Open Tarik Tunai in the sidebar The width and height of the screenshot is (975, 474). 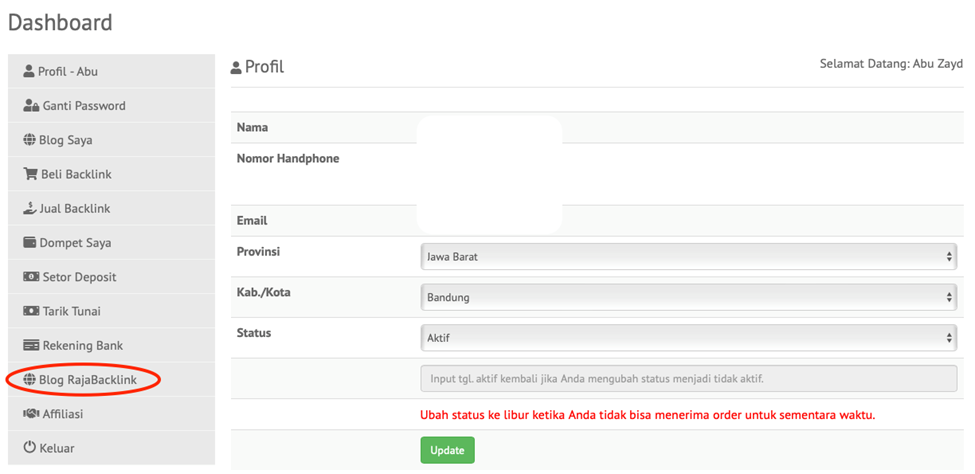click(x=71, y=311)
